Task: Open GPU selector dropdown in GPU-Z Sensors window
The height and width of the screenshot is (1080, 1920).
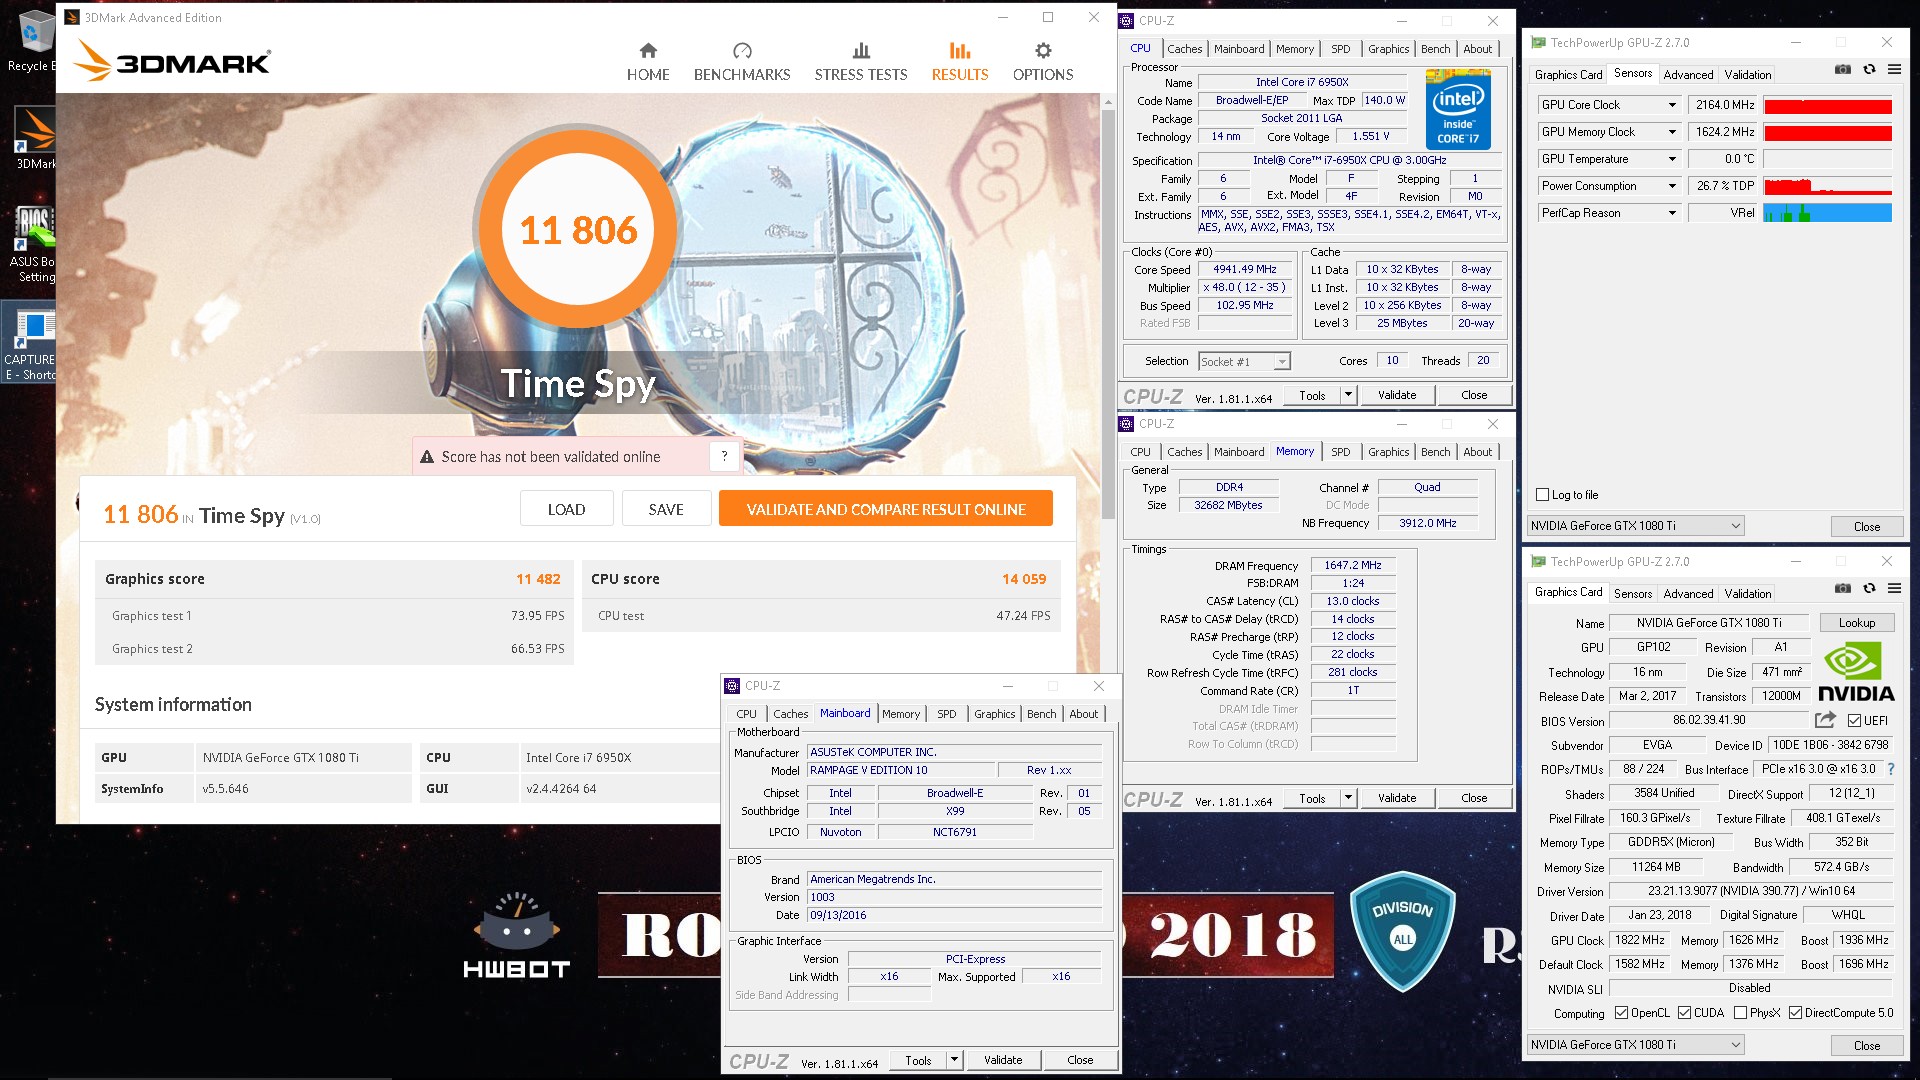Action: (x=1636, y=526)
